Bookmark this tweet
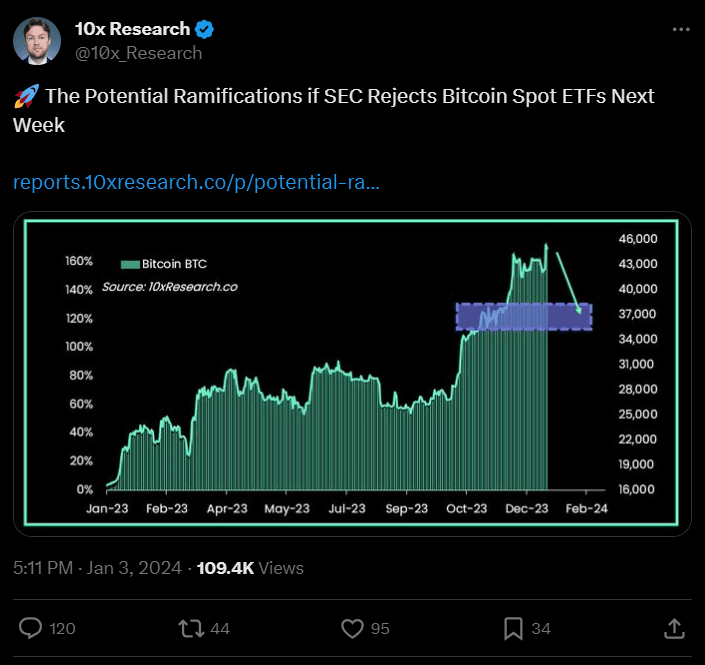Screen dimensions: 705x665 coord(513,628)
